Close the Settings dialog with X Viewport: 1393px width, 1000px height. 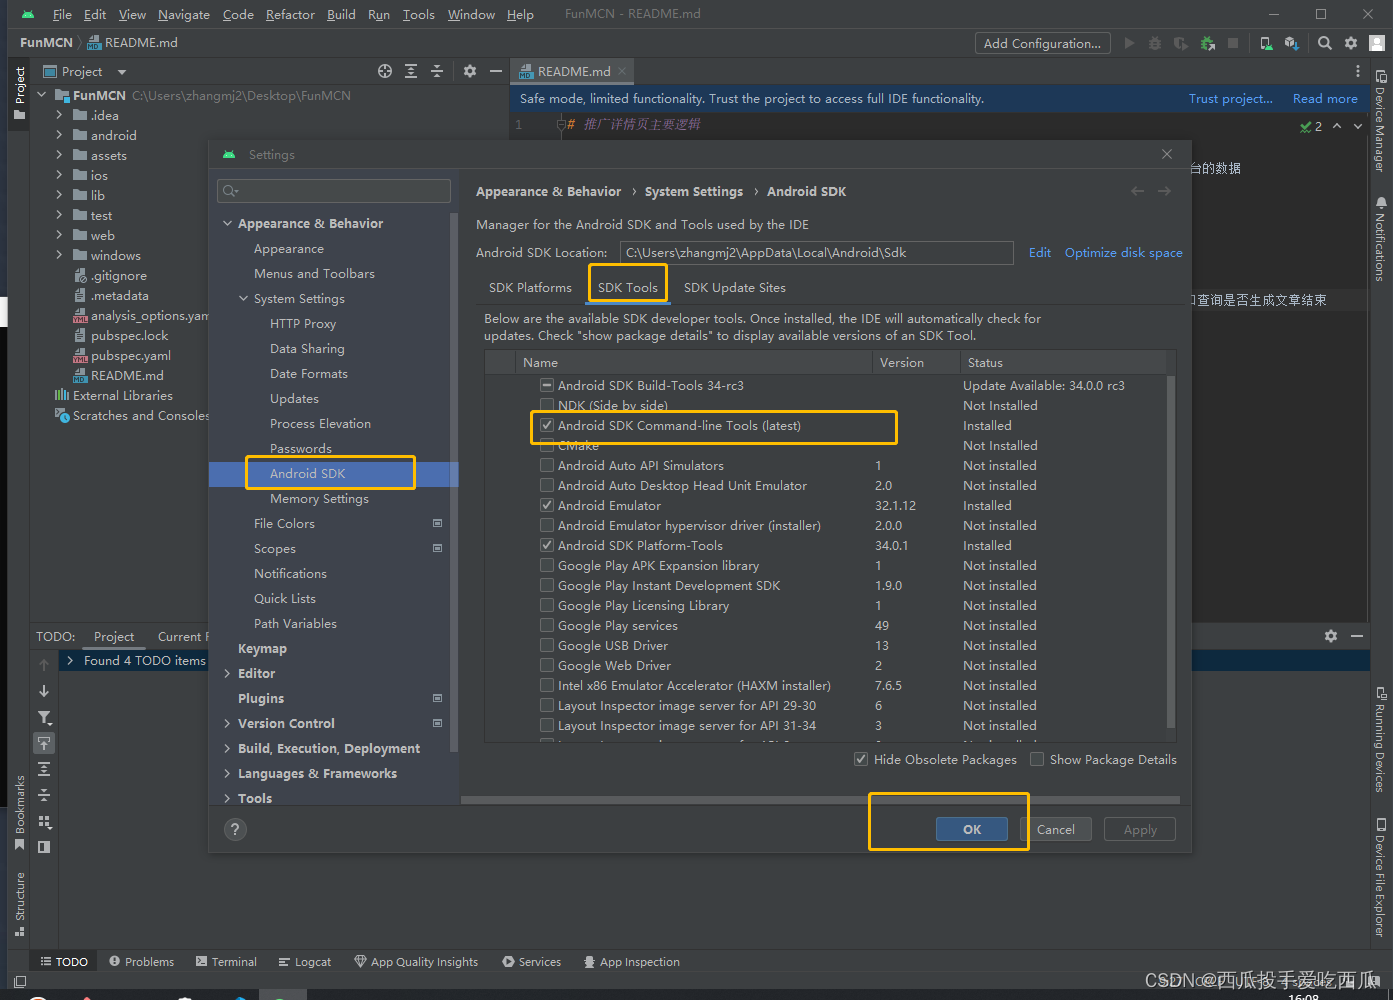point(1166,154)
